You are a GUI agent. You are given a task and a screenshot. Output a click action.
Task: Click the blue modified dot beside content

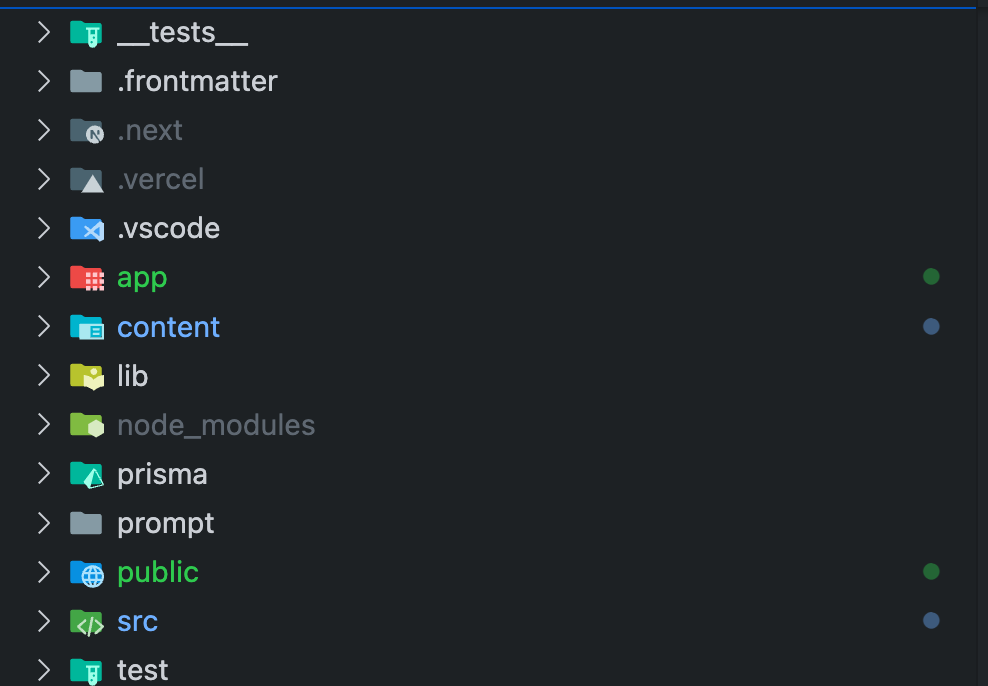tap(931, 326)
